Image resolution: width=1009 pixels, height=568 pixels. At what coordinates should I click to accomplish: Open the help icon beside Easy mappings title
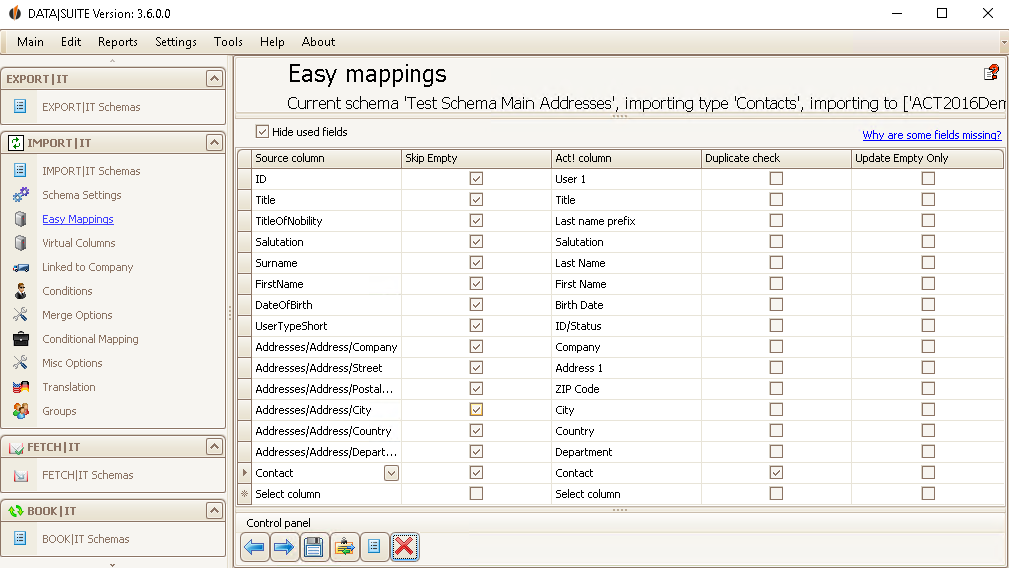point(991,73)
